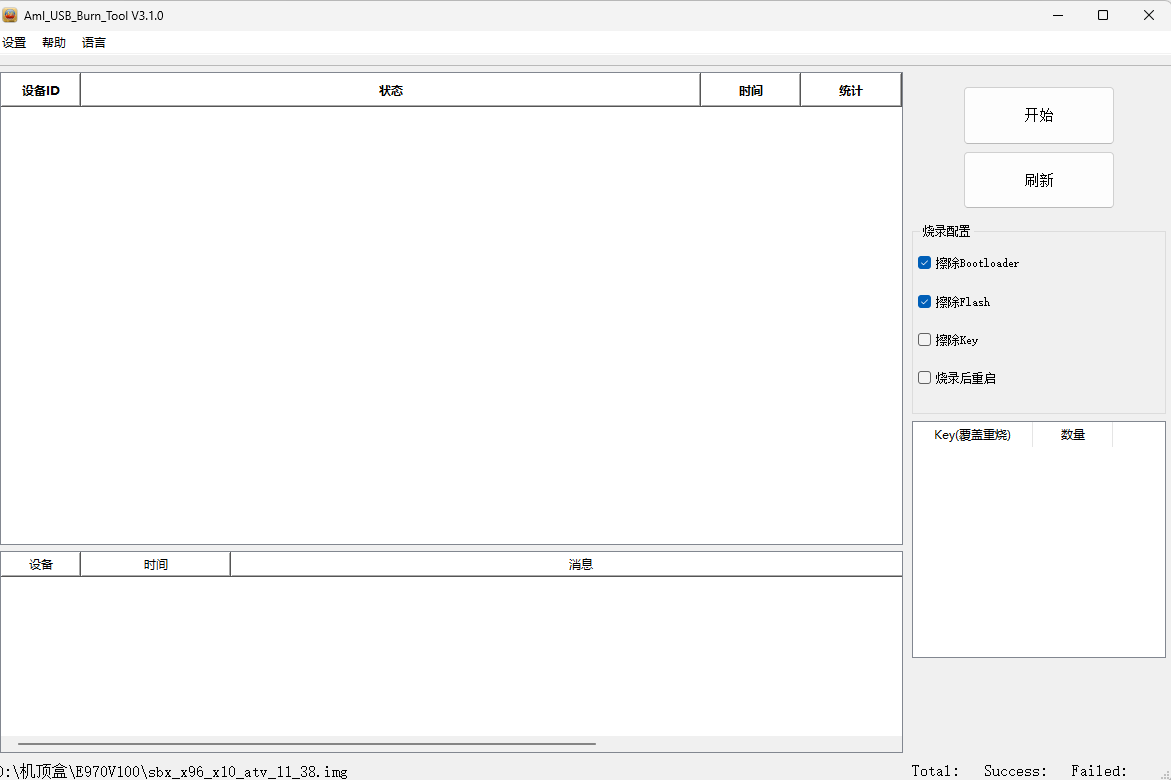Select the 时间 column header
Viewport: 1171px width, 780px height.
(750, 89)
